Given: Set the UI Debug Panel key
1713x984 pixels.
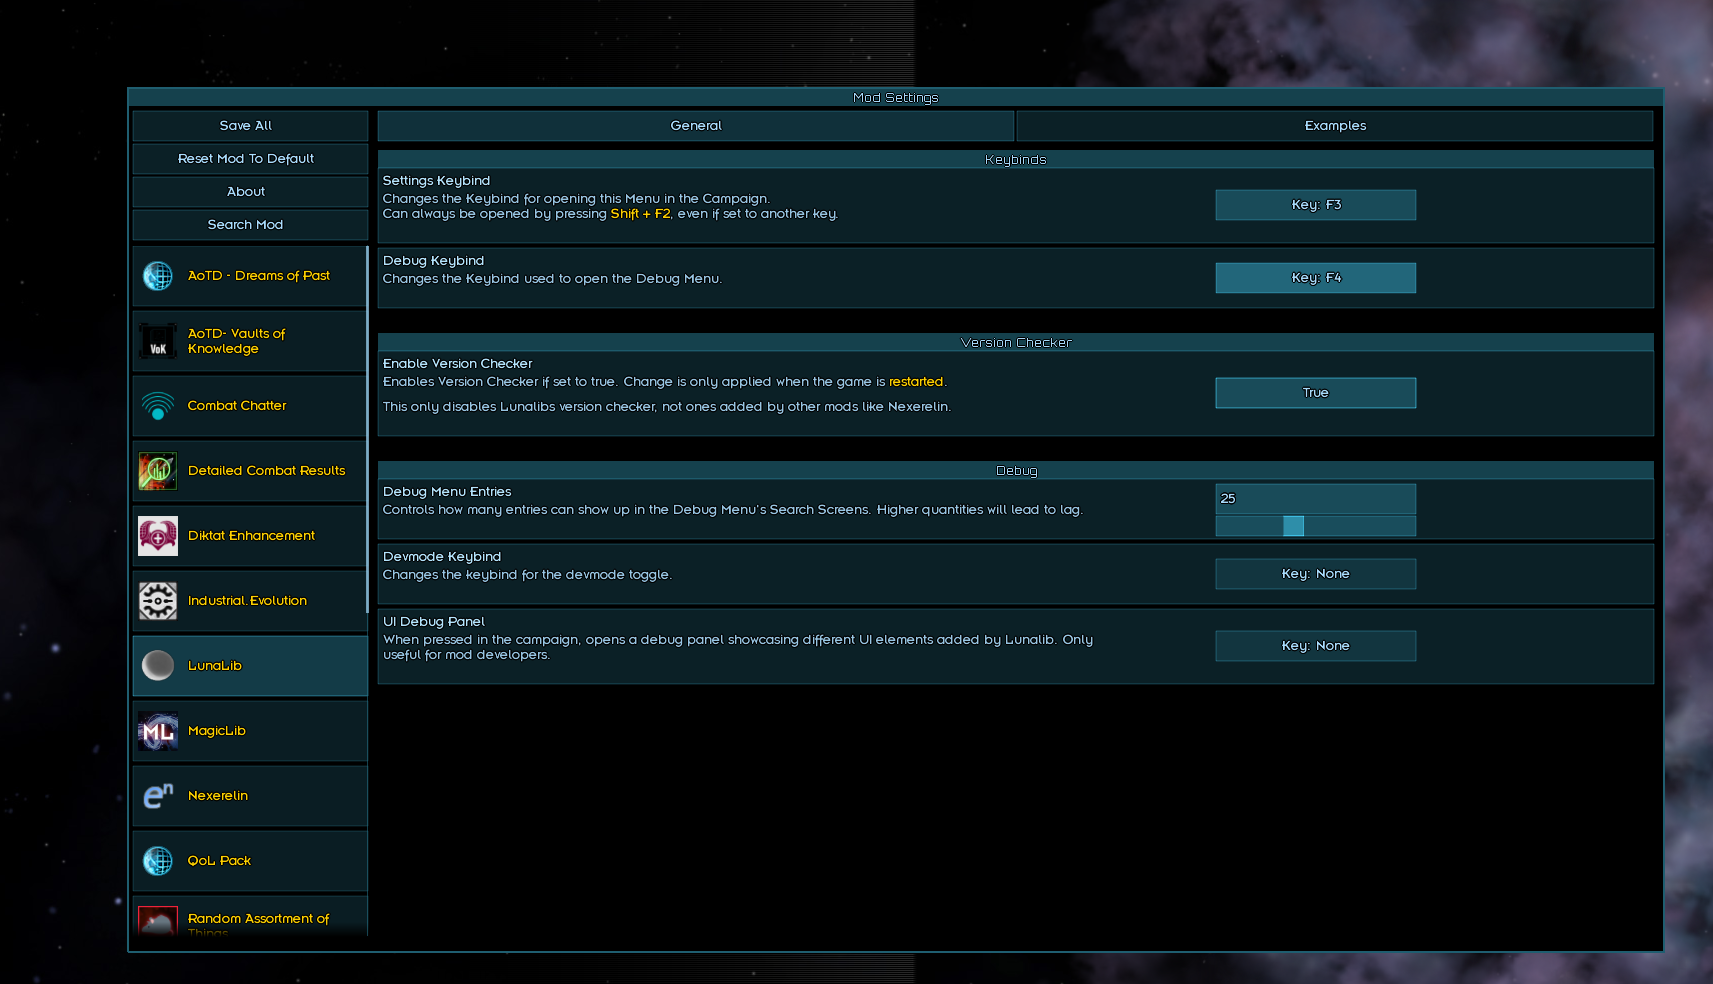Looking at the screenshot, I should (1315, 646).
